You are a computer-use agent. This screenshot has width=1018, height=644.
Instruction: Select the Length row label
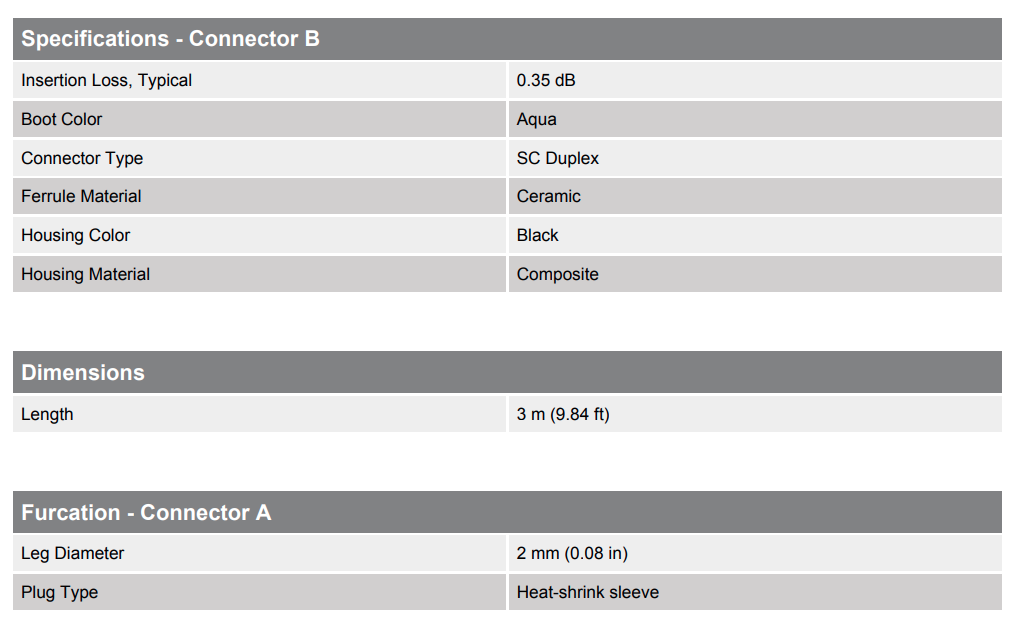coord(47,414)
